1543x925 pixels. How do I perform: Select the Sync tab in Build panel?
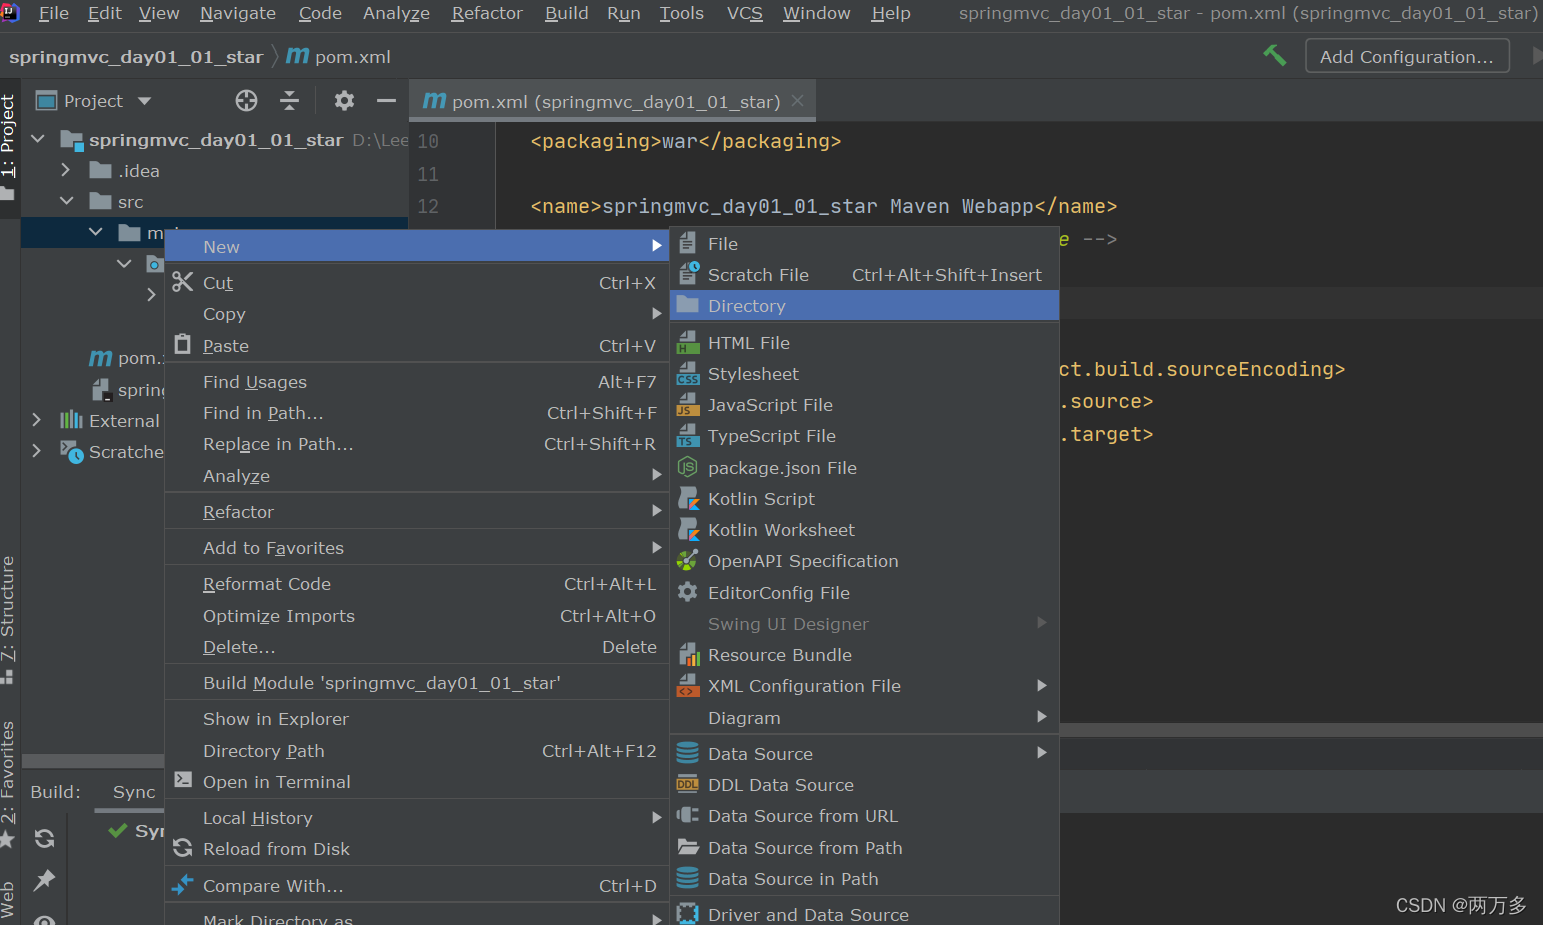134,791
